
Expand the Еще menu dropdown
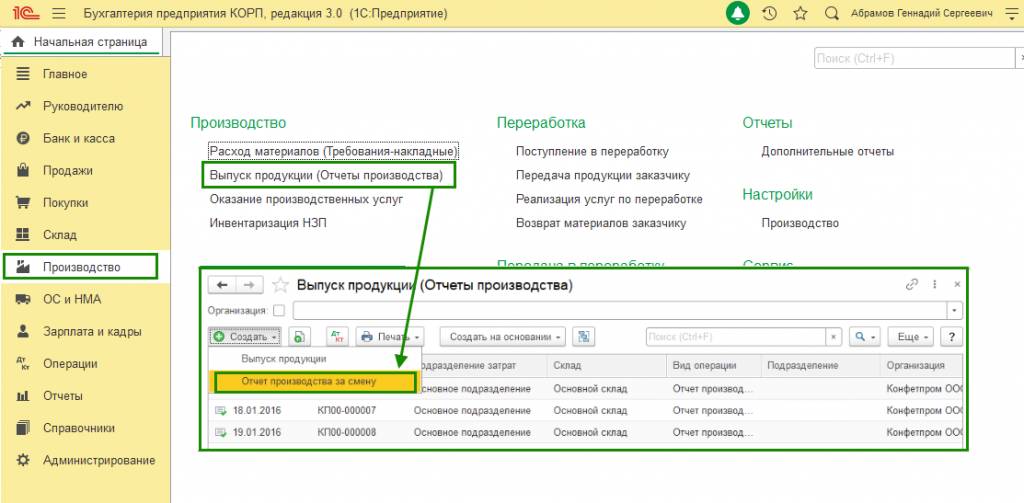[912, 337]
